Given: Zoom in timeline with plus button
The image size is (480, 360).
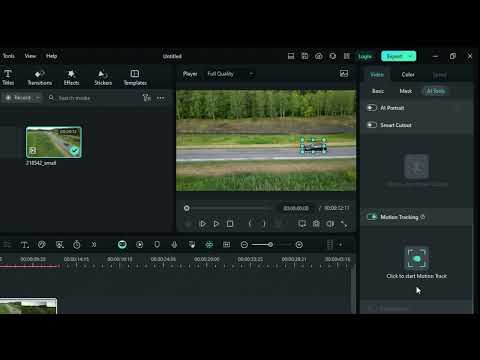Looking at the screenshot, I should [x=299, y=245].
